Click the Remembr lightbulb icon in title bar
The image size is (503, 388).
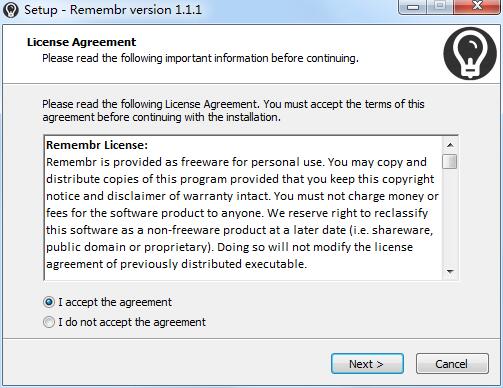(x=11, y=10)
